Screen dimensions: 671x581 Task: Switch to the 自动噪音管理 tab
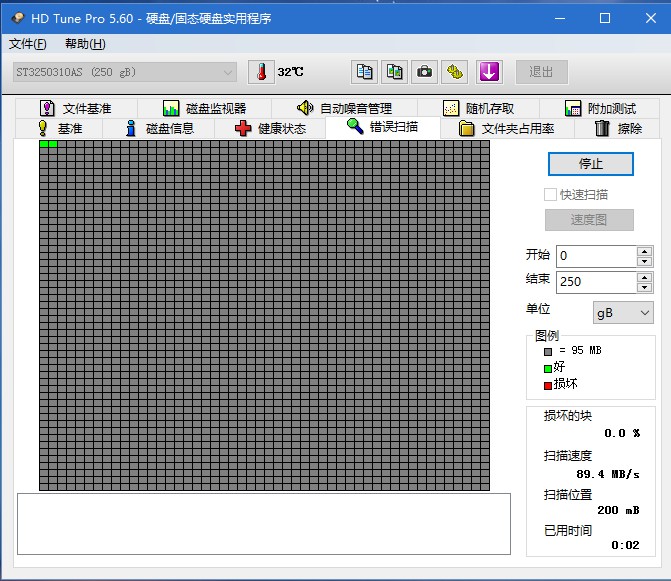tap(344, 108)
